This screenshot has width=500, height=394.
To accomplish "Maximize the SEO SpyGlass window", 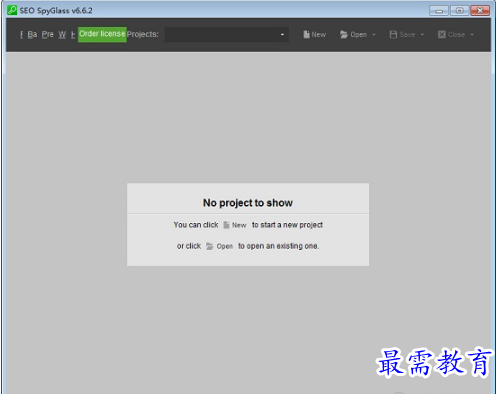I will point(459,11).
